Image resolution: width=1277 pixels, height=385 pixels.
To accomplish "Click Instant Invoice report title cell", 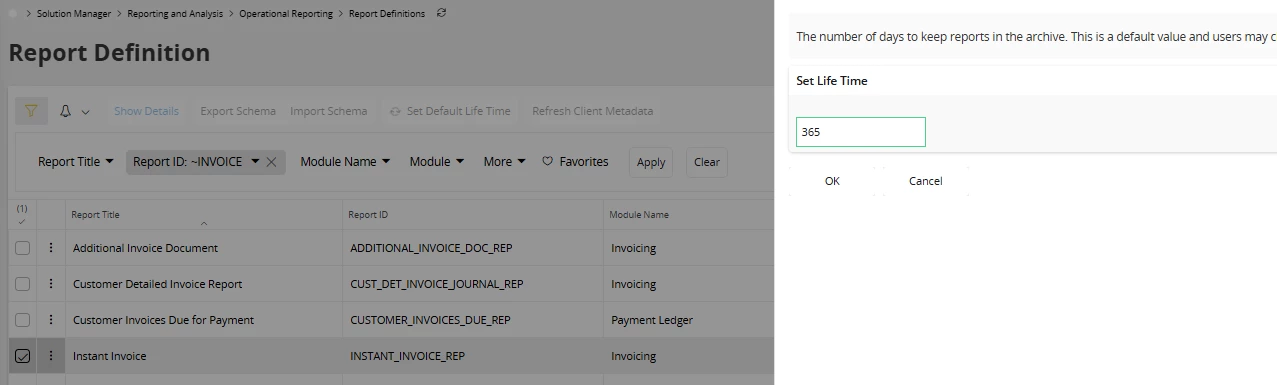I will (204, 356).
